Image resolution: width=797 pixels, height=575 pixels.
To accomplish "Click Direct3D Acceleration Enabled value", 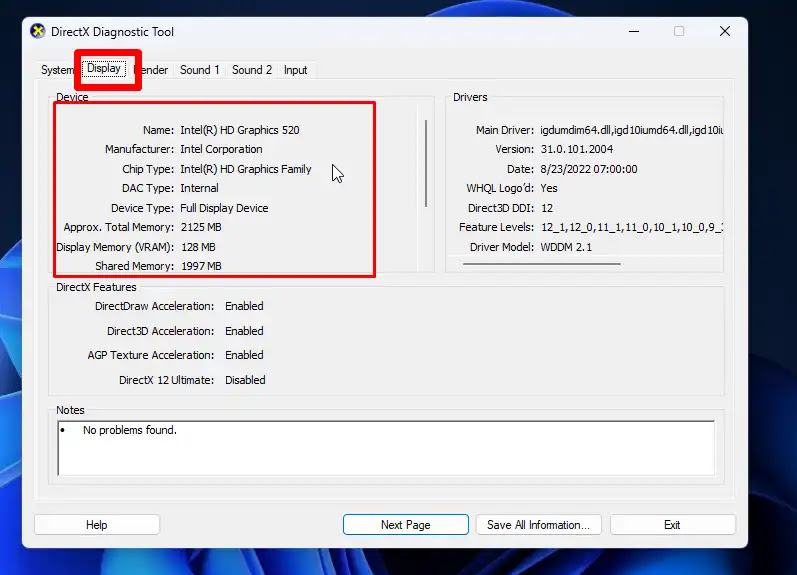I will point(244,331).
